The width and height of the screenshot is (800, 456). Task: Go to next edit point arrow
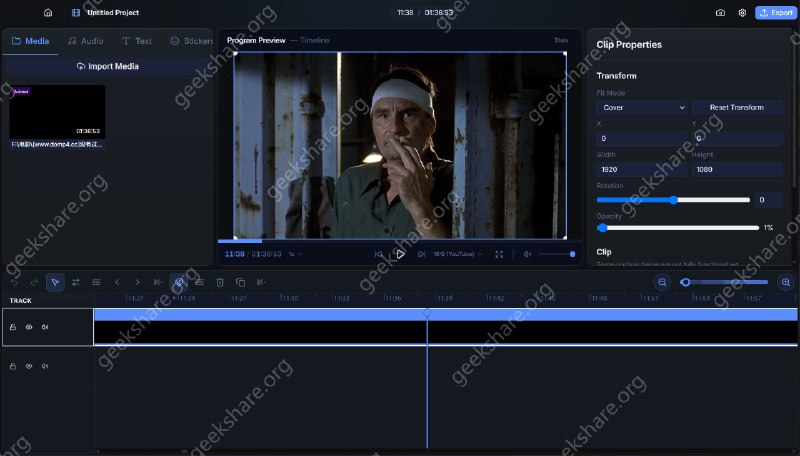[x=137, y=282]
